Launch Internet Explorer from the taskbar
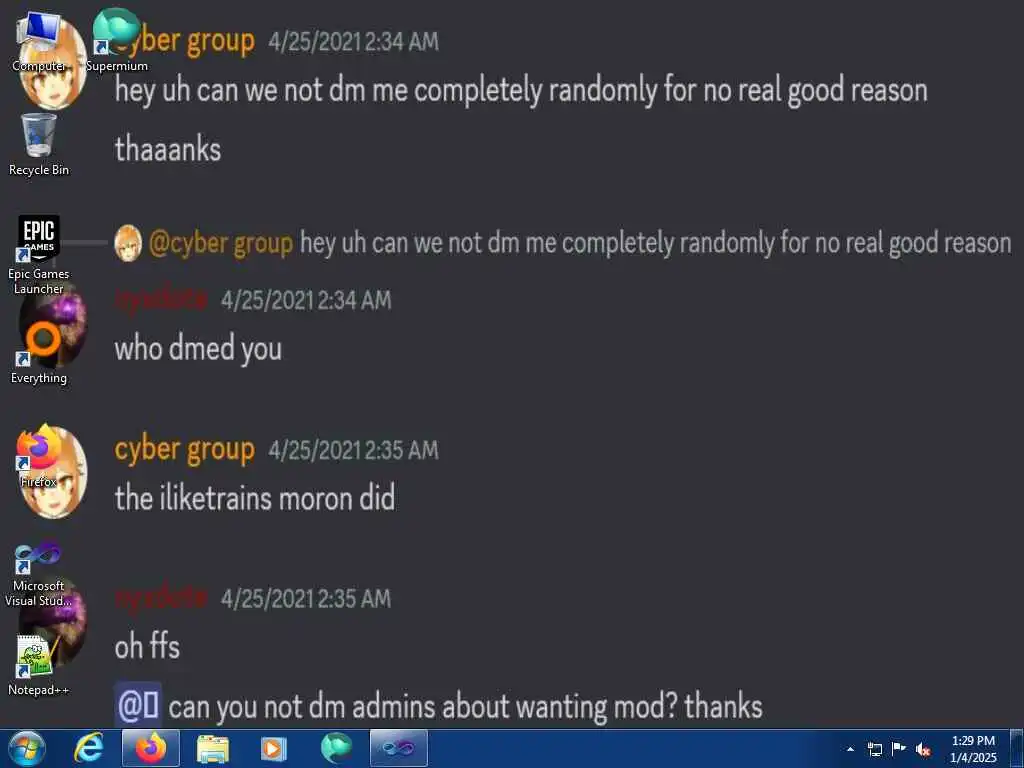1024x768 pixels. pos(89,748)
